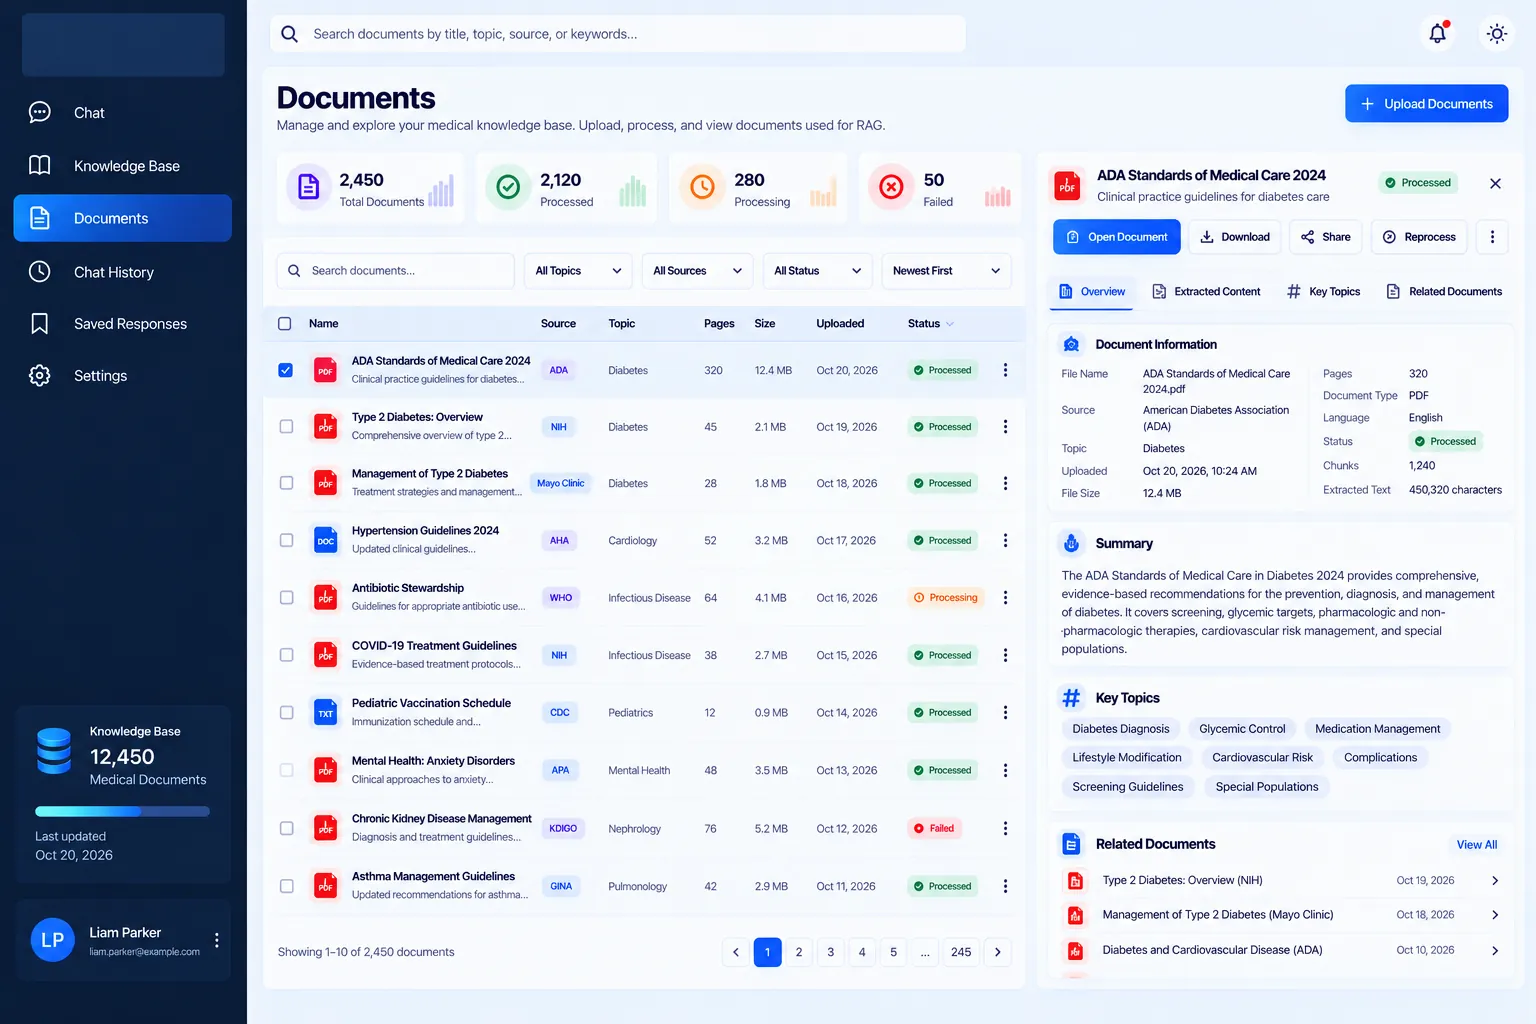
Task: Toggle the select-all documents checkbox
Action: (285, 324)
